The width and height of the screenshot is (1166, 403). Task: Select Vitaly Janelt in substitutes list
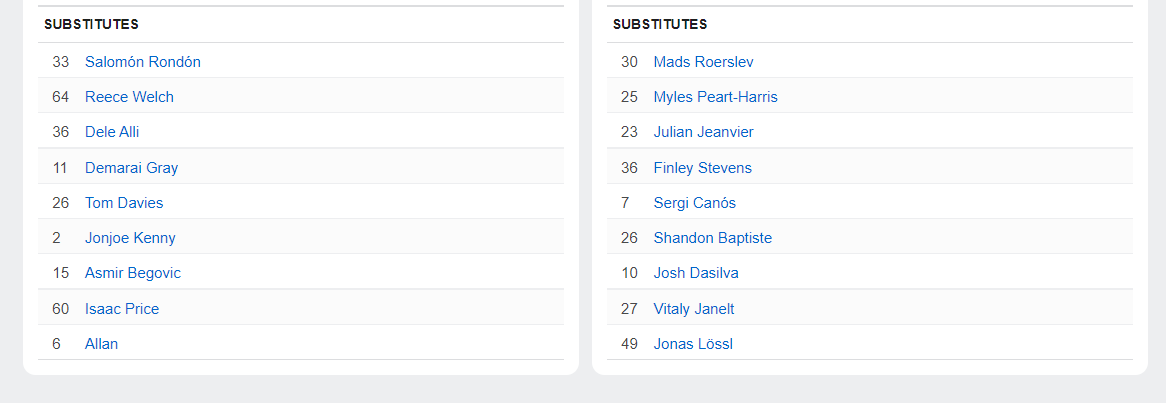[694, 309]
